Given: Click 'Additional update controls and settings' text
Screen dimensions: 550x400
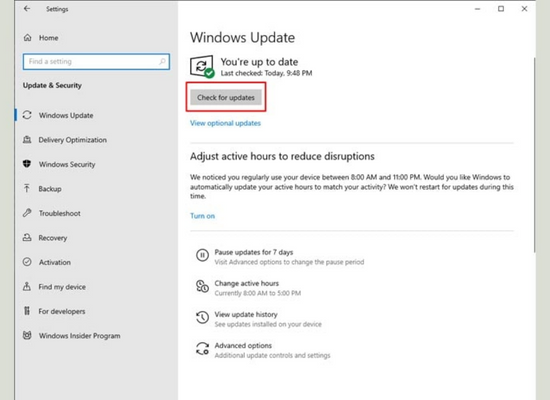Looking at the screenshot, I should 273,355.
